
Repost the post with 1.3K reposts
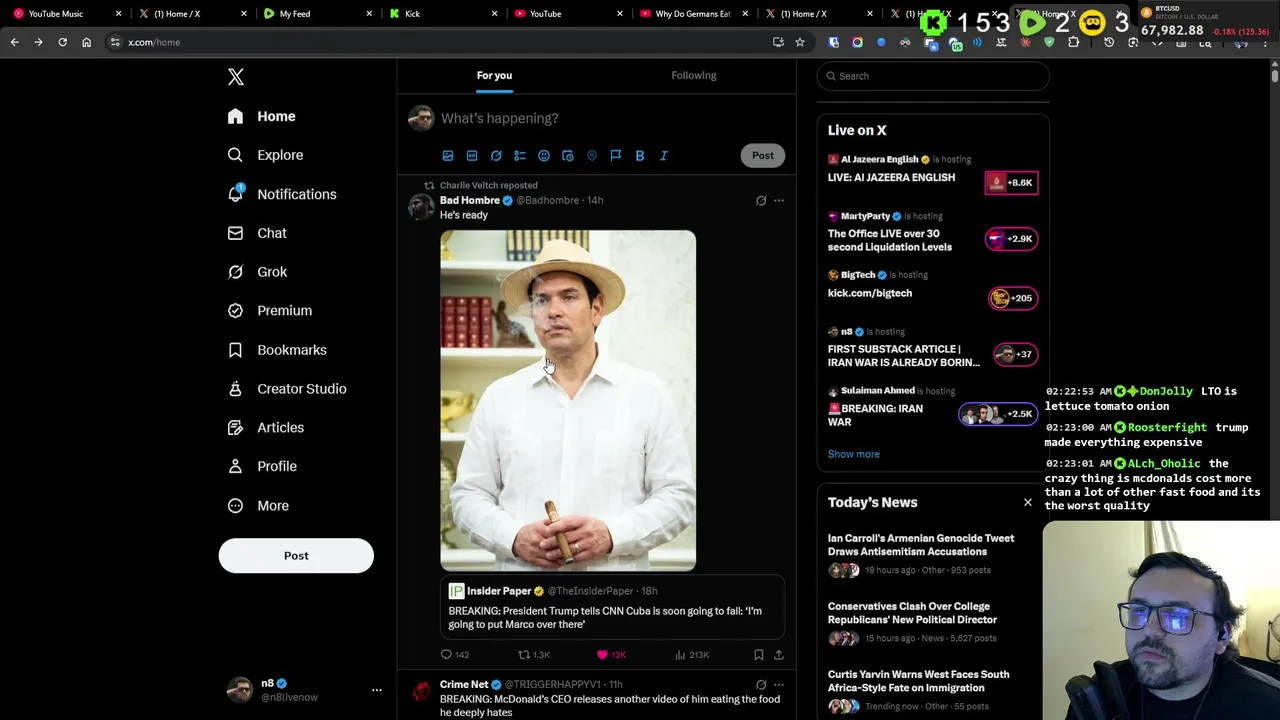534,655
